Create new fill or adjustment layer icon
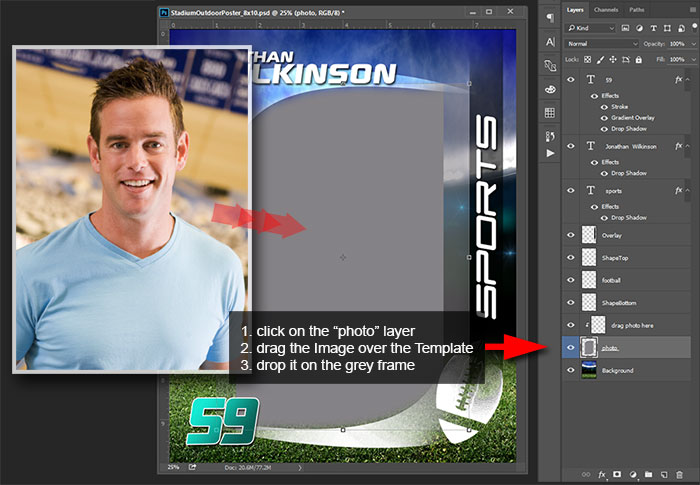 [x=633, y=474]
